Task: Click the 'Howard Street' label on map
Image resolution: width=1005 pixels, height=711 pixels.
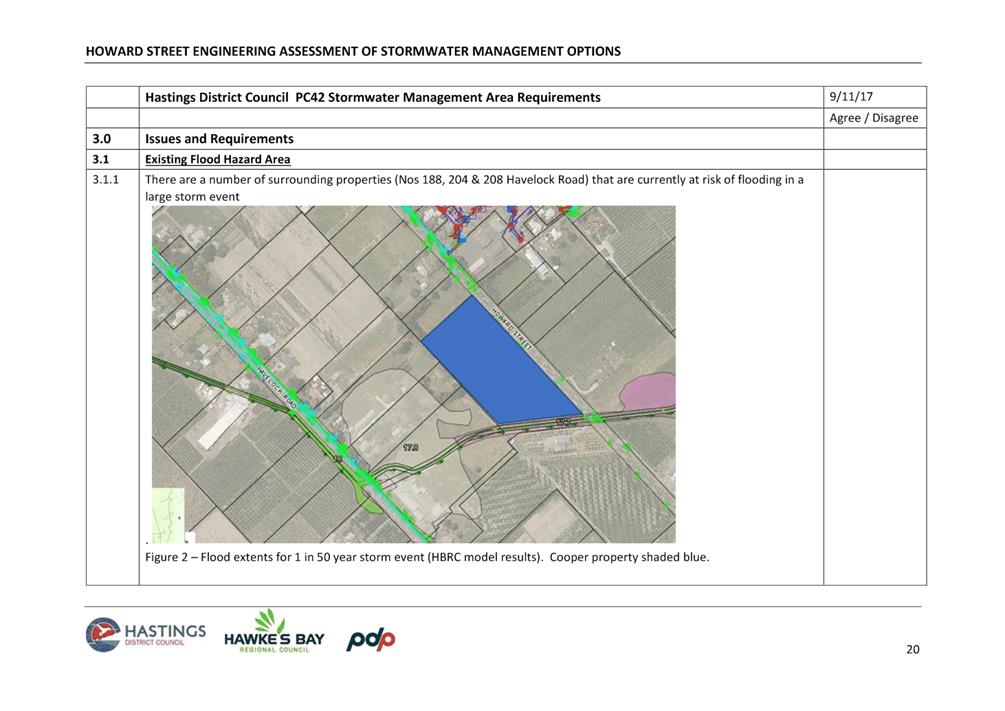Action: coord(513,329)
